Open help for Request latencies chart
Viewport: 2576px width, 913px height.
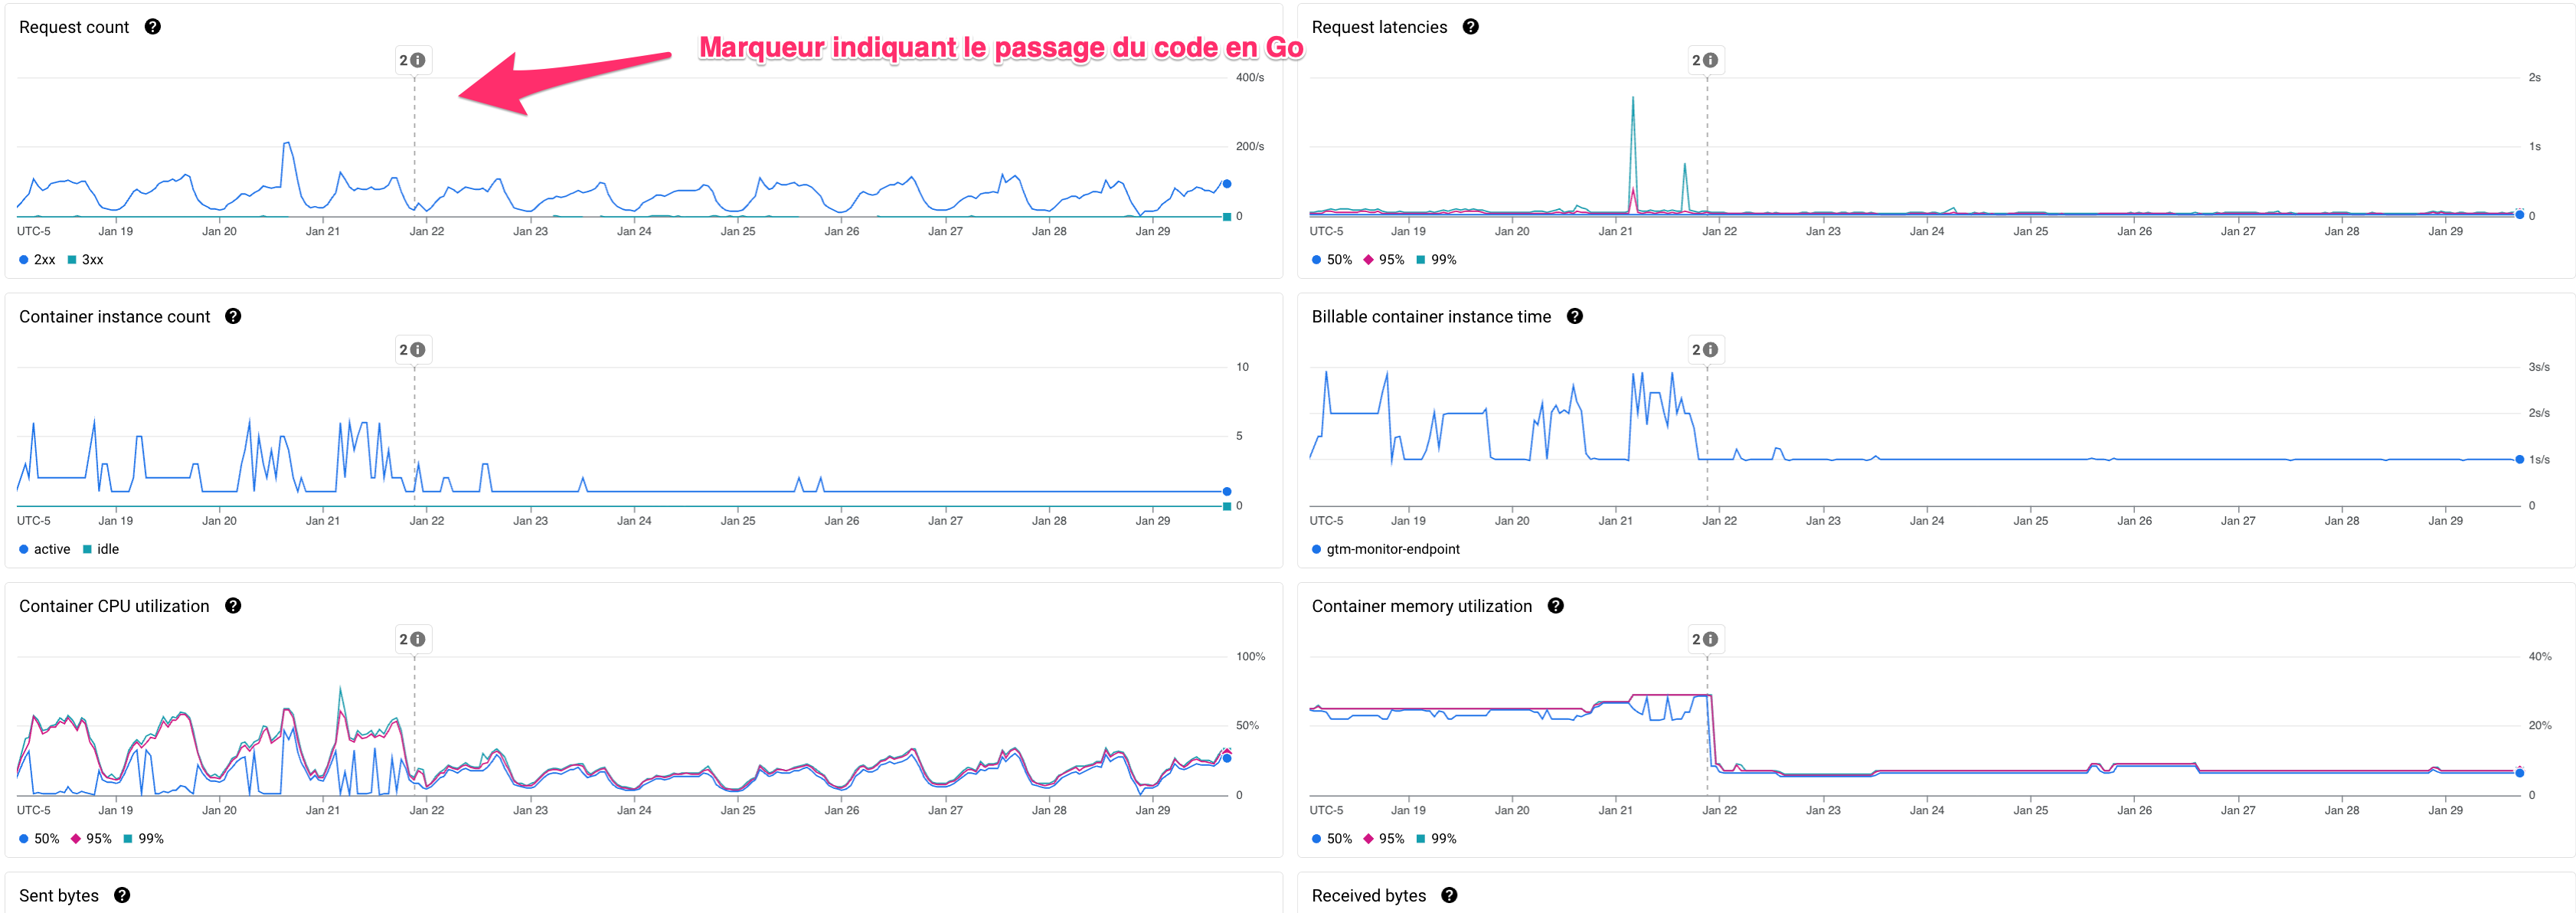pyautogui.click(x=1470, y=27)
